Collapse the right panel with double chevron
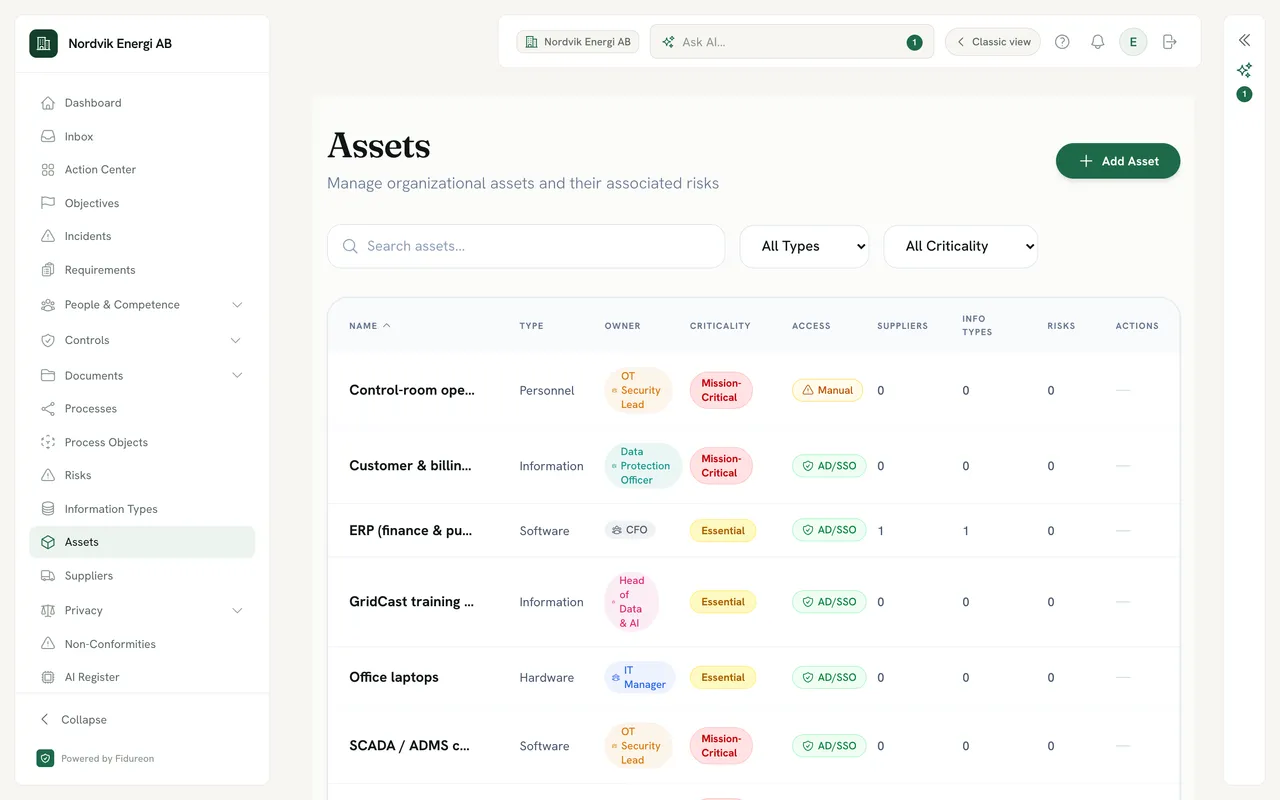 (1244, 40)
